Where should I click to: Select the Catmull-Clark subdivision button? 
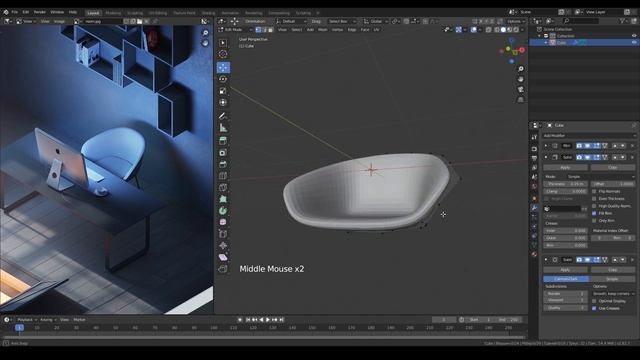[x=566, y=279]
